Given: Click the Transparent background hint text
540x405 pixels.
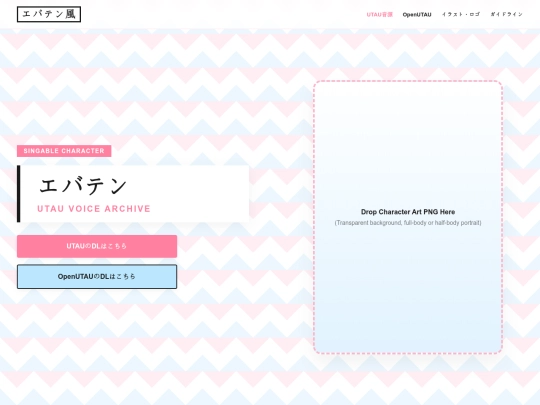Looking at the screenshot, I should [408, 223].
